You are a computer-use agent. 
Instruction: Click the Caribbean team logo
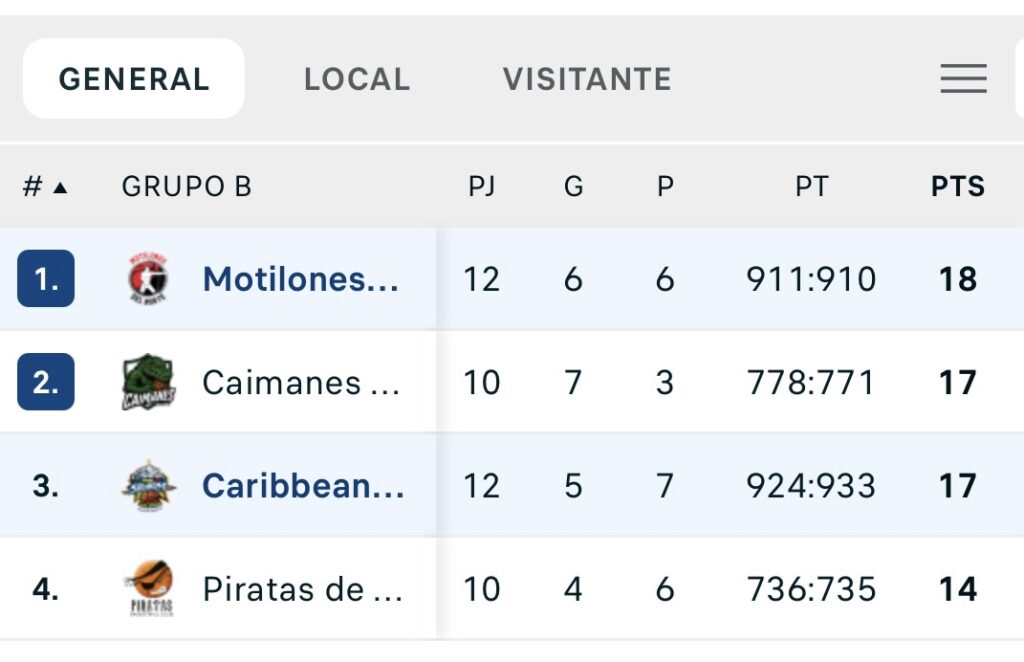148,486
